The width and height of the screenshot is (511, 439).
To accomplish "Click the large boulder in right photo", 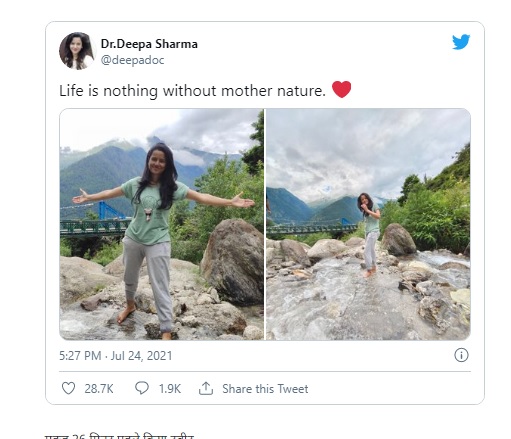I will point(398,239).
